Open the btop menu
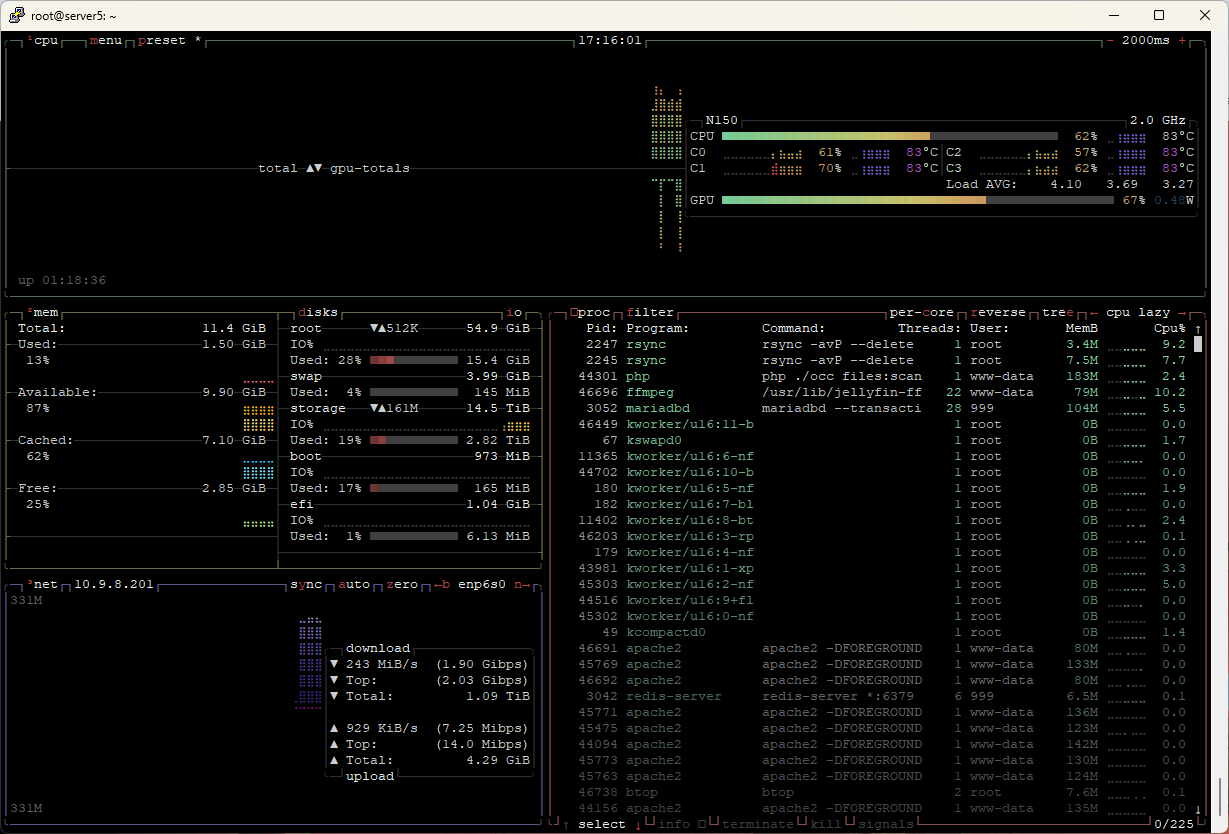Image resolution: width=1229 pixels, height=834 pixels. click(105, 41)
